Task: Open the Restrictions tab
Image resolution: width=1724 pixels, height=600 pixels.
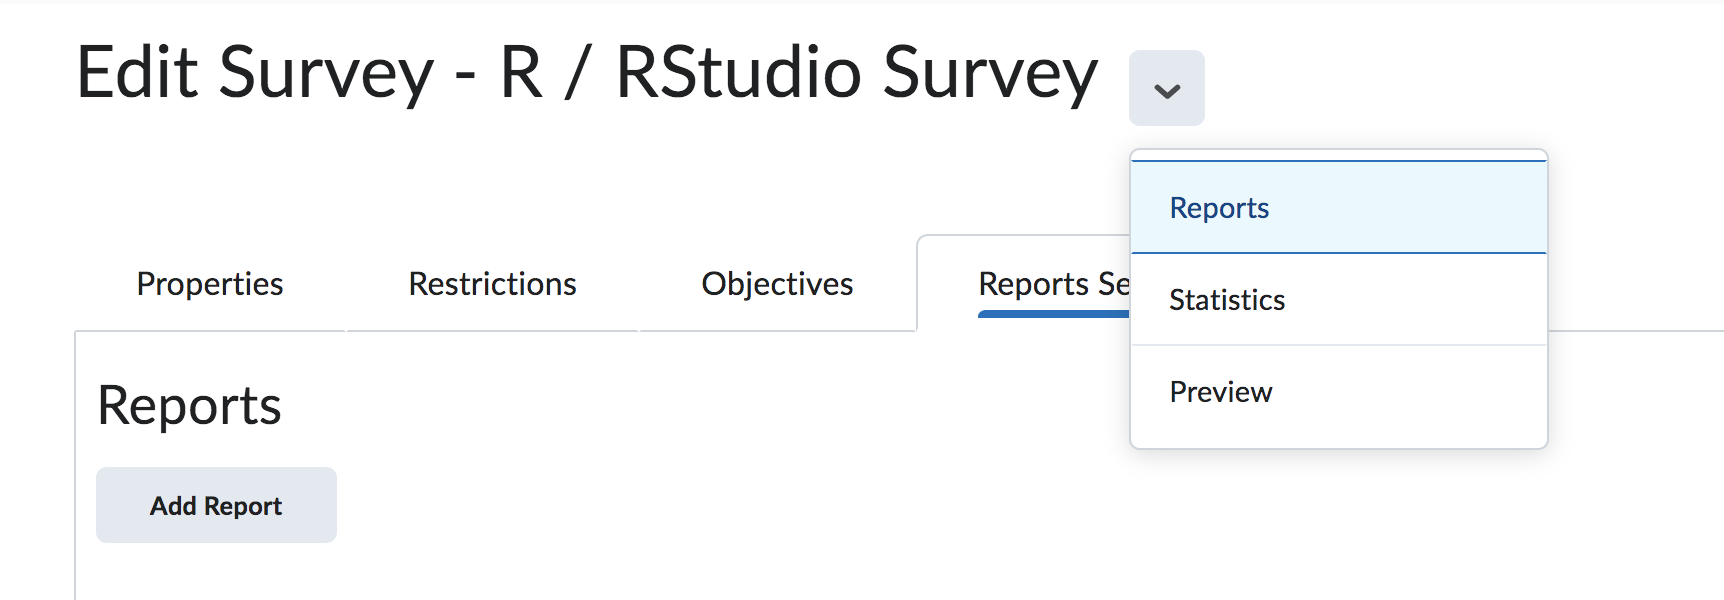Action: 492,284
